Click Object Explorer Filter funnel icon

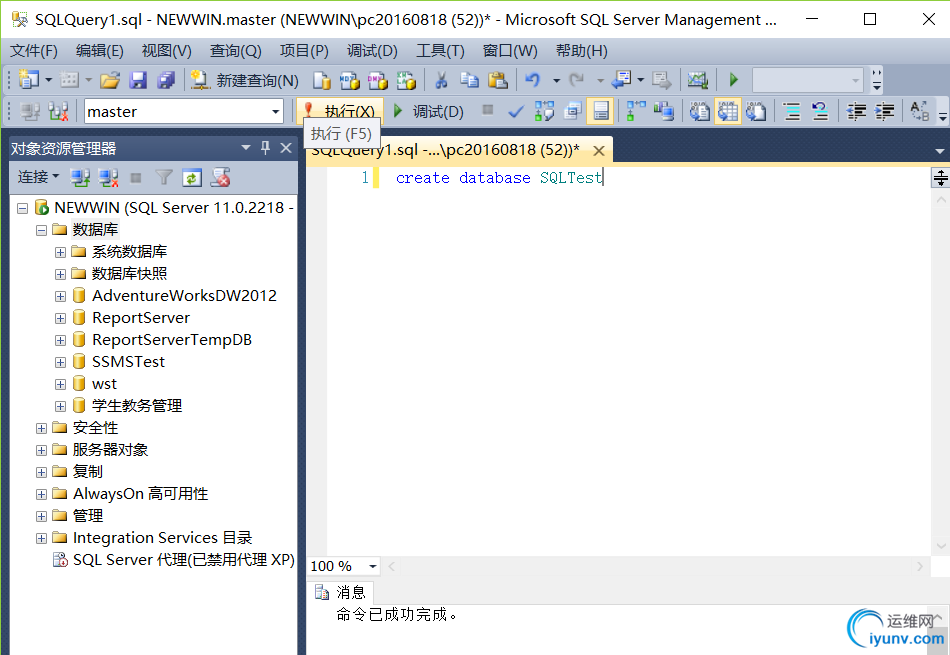164,178
